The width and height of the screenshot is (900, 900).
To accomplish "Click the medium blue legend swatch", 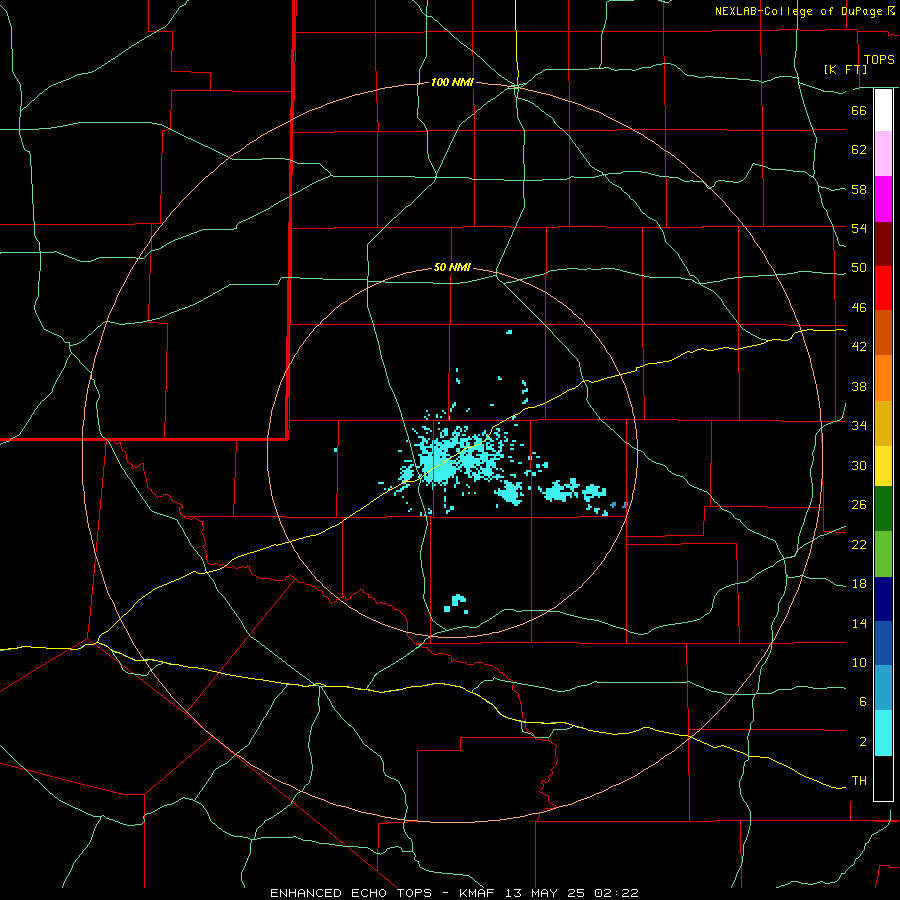I will (x=883, y=643).
